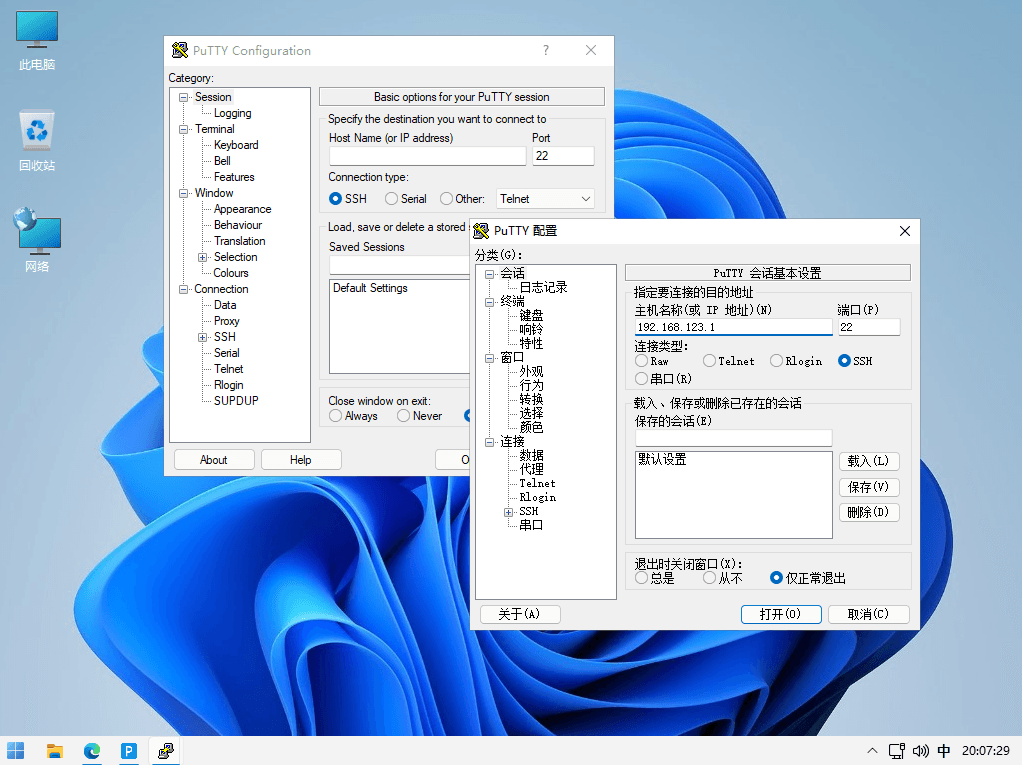Select Default Settings in the Saved Sessions list

click(370, 288)
